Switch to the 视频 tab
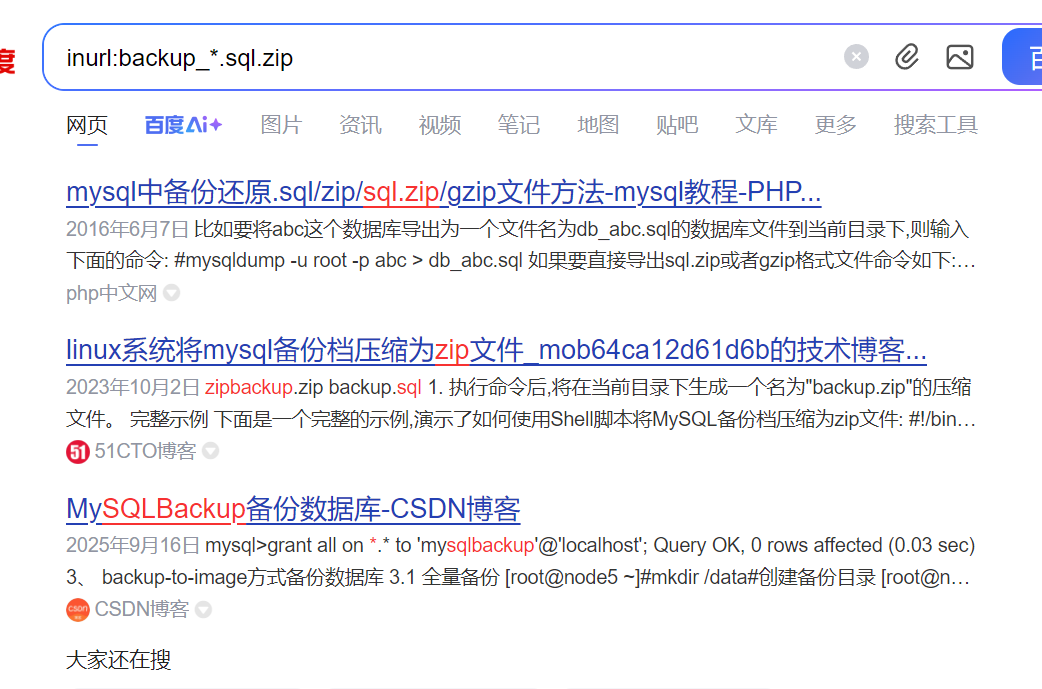This screenshot has width=1042, height=689. 439,125
